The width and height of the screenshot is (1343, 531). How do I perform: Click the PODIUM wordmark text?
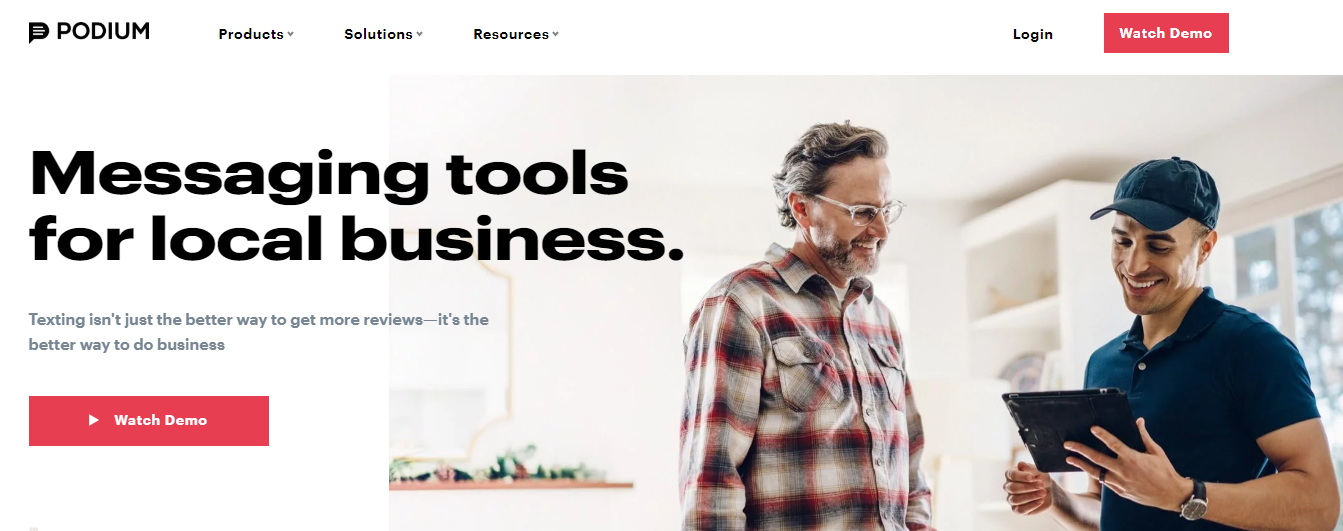point(103,32)
